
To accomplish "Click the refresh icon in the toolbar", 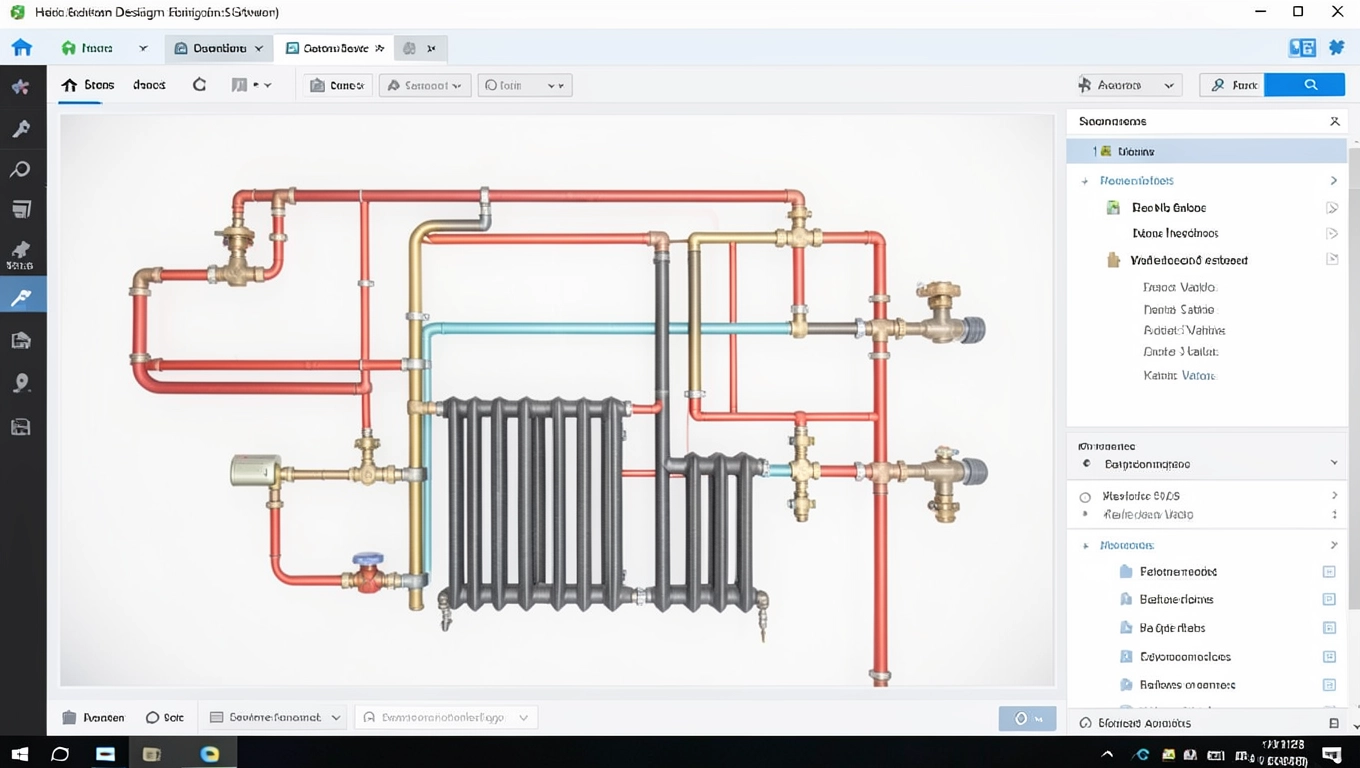I will point(199,85).
